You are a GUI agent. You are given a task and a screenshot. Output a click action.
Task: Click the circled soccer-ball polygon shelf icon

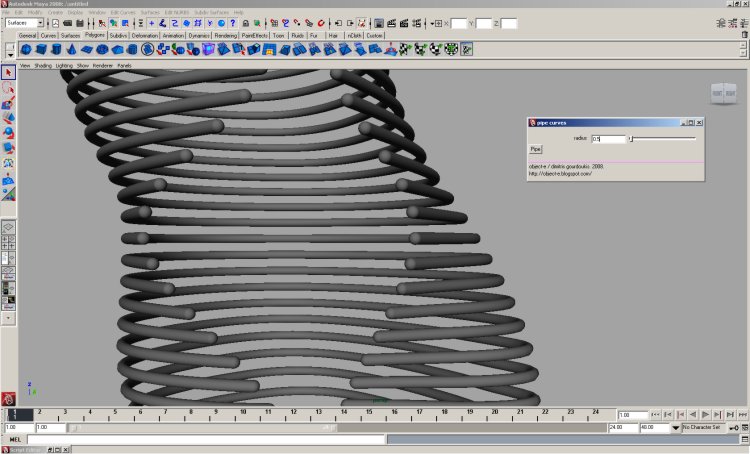click(147, 49)
